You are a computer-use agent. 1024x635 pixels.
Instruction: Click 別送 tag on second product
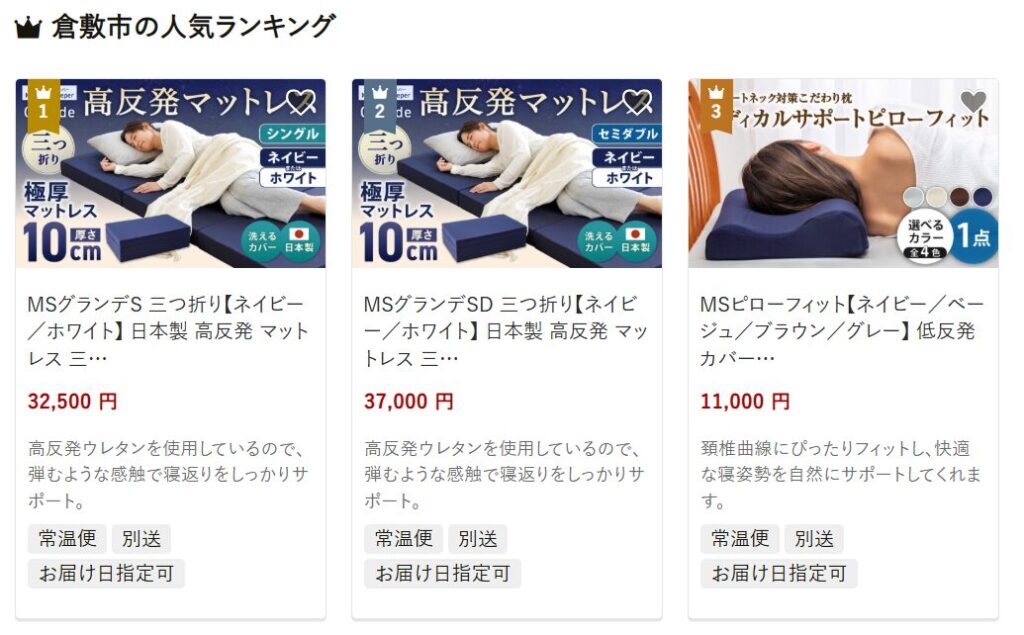tap(478, 539)
